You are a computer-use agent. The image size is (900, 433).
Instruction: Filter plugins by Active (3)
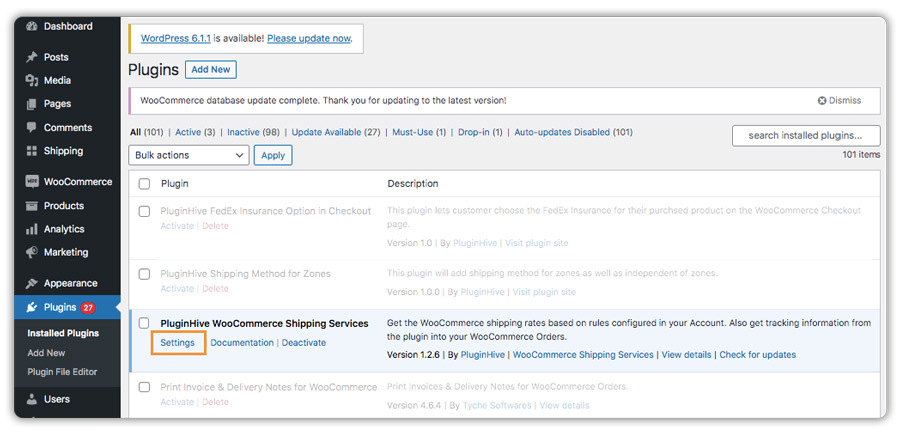195,132
